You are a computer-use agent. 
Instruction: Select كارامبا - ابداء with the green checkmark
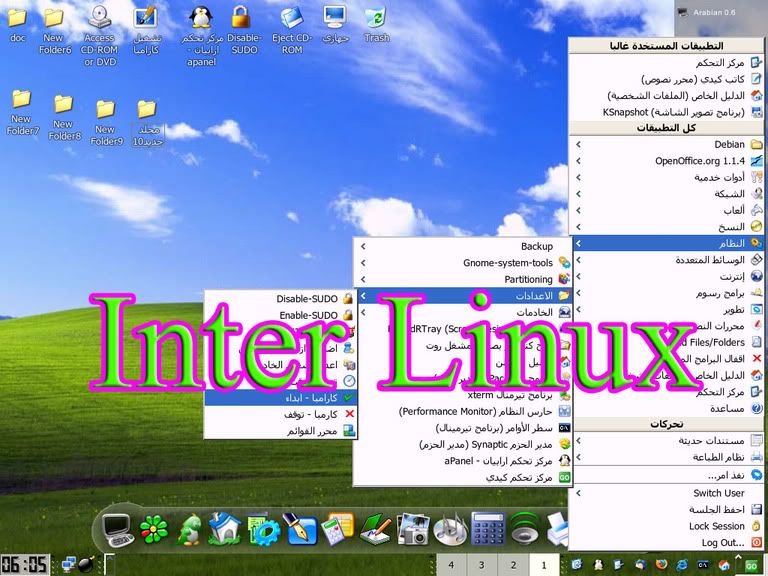tap(281, 398)
